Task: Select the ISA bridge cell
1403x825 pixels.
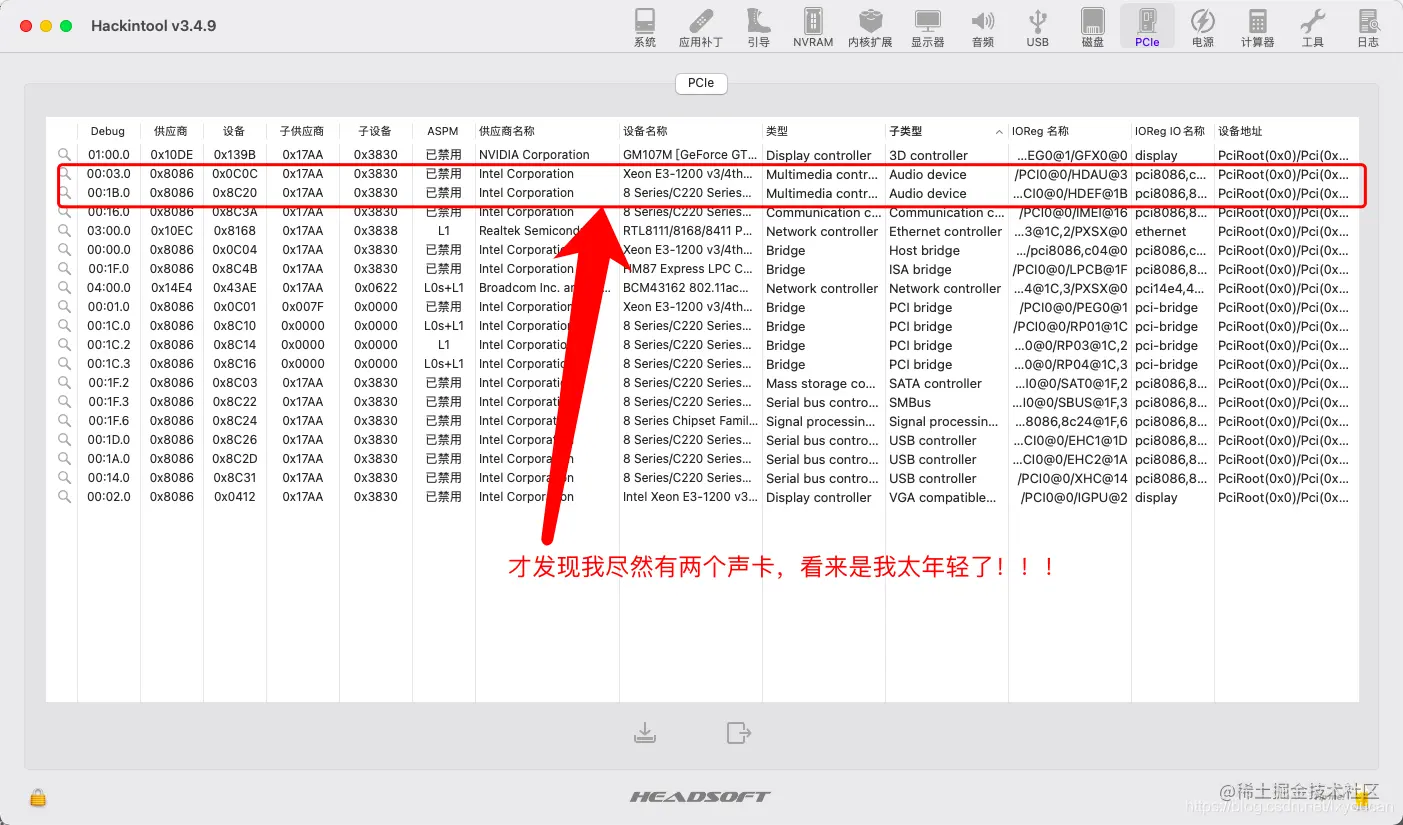Action: 920,269
